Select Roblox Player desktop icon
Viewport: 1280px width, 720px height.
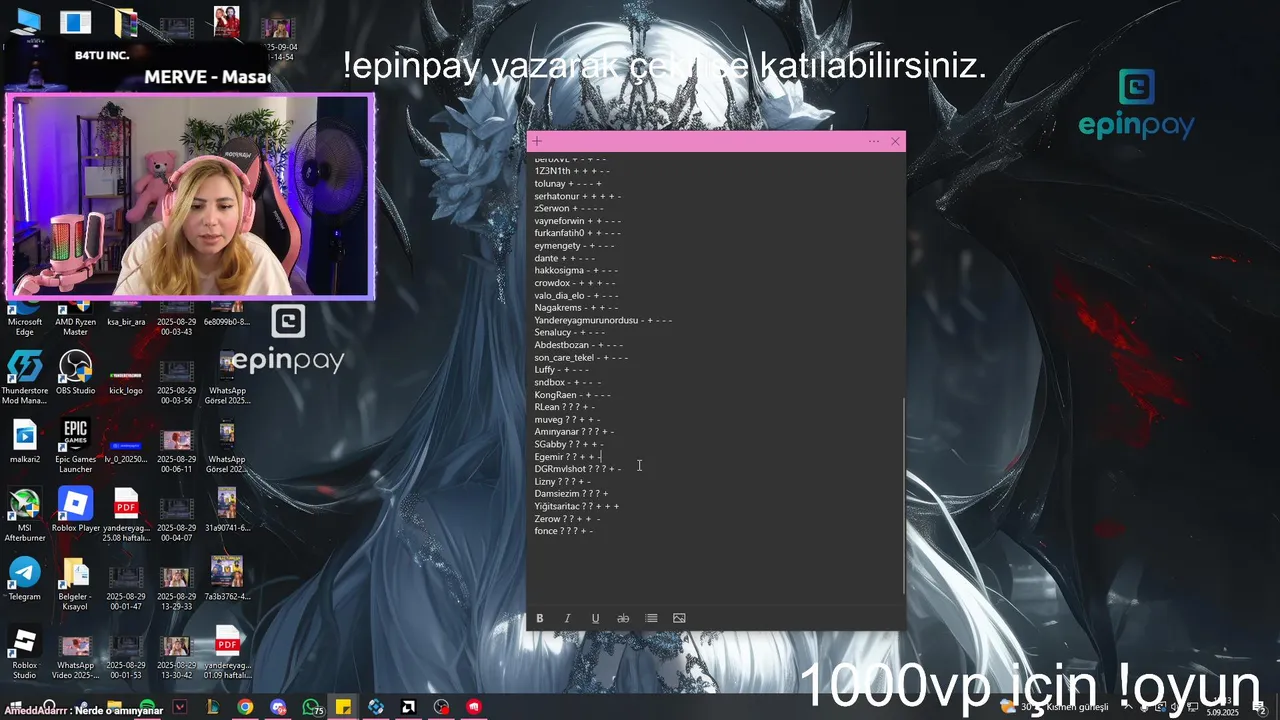pos(76,509)
